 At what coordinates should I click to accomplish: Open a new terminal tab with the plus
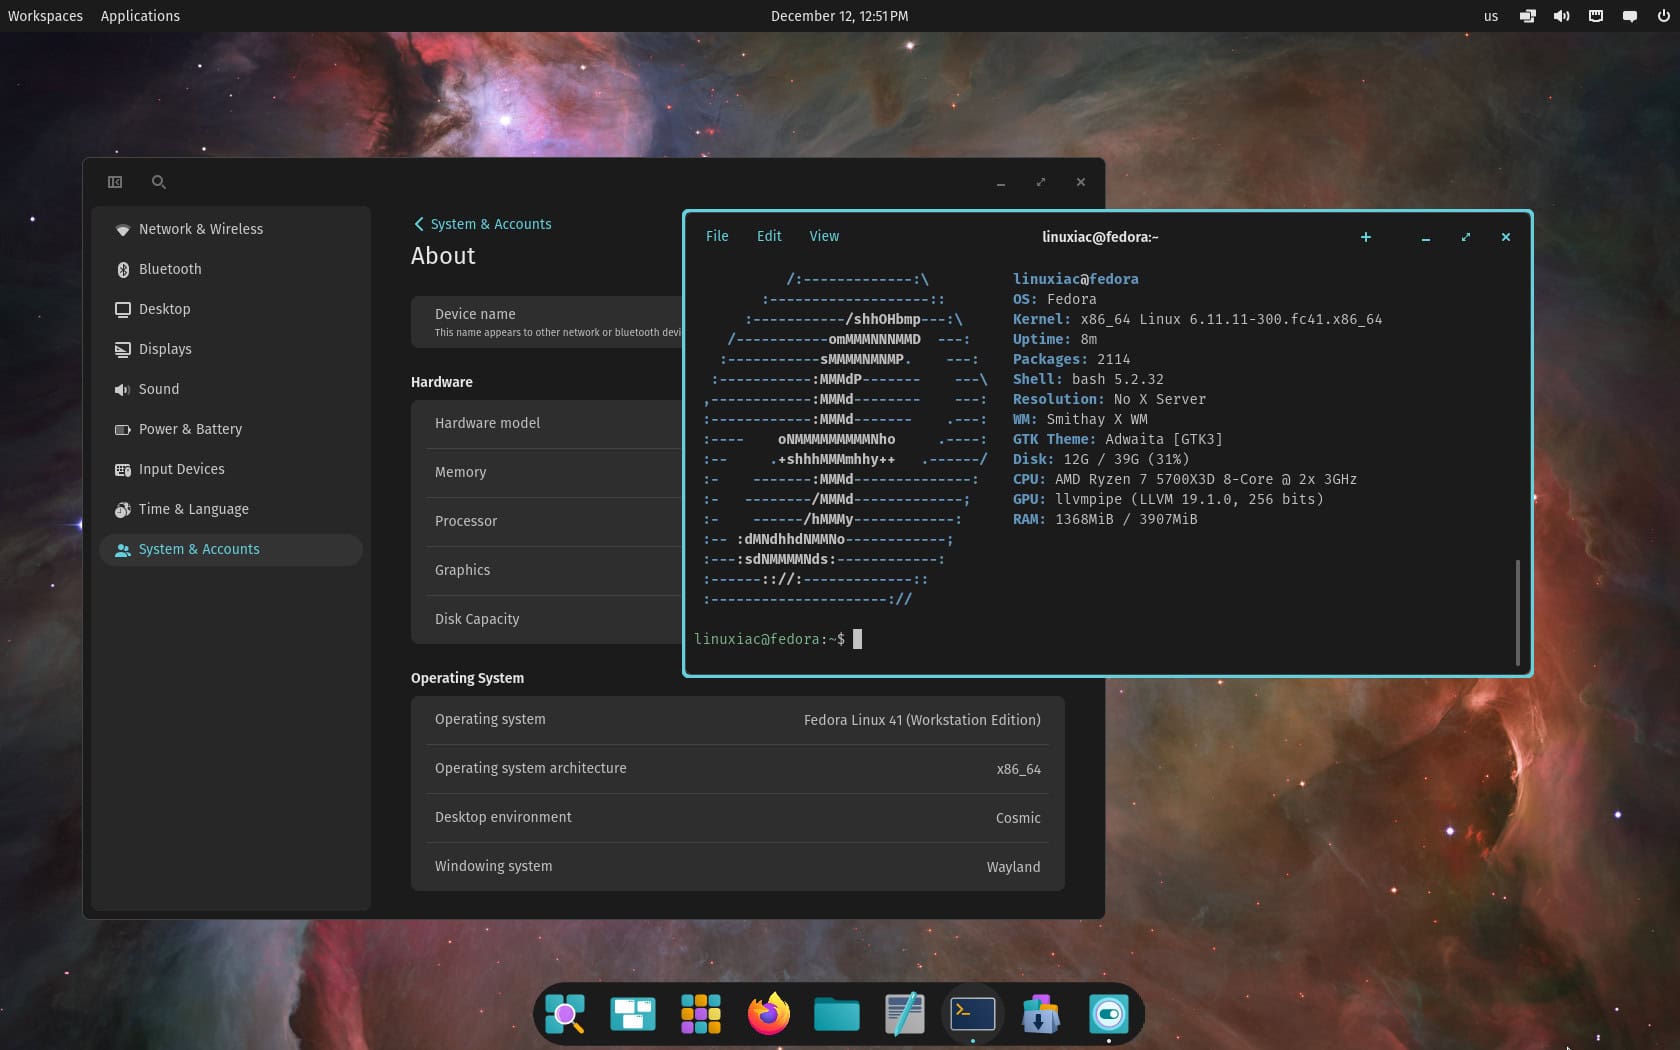1366,237
